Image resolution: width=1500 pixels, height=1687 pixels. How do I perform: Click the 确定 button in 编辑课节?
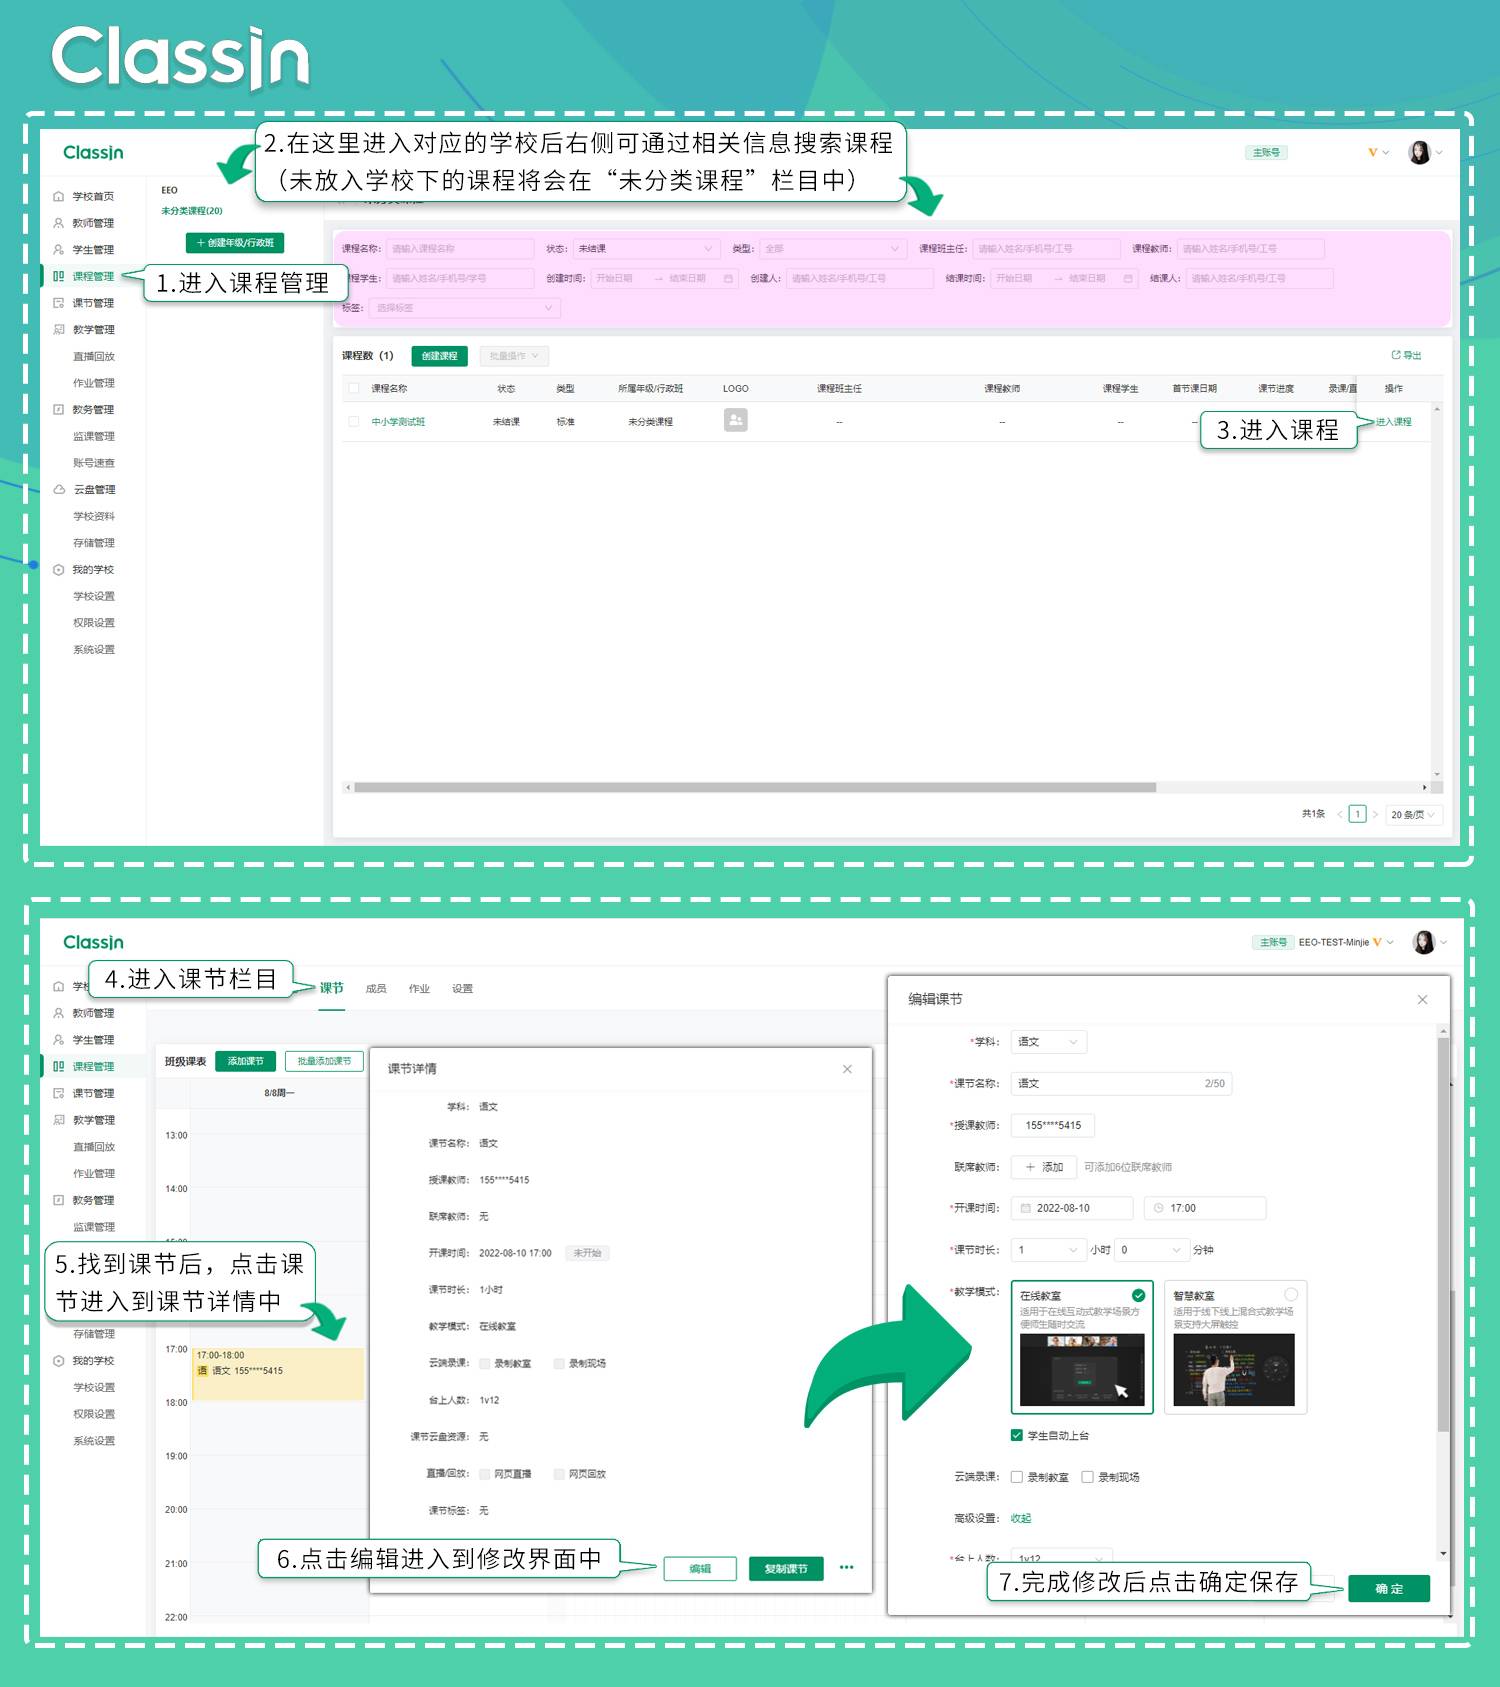(x=1389, y=1588)
